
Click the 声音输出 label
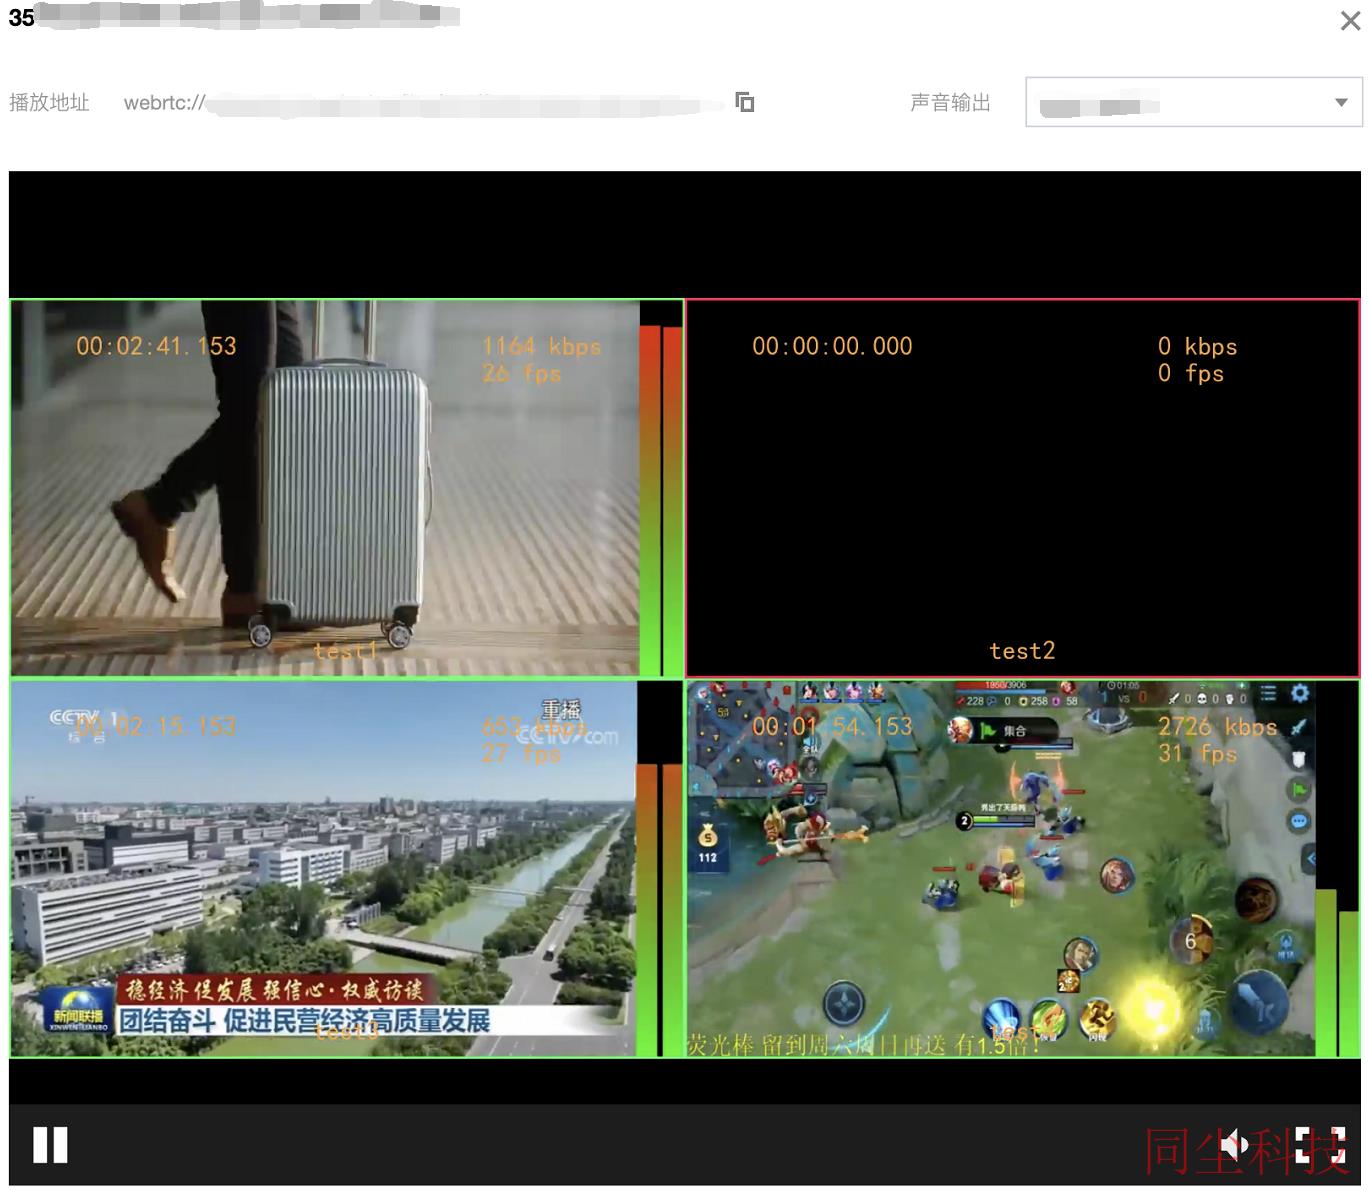[x=950, y=102]
